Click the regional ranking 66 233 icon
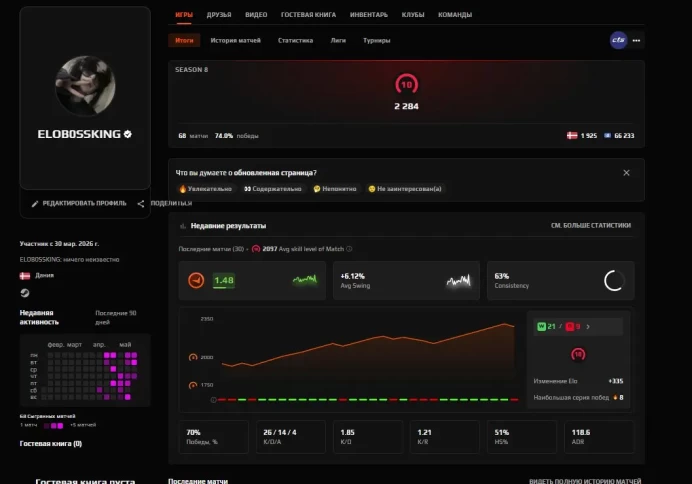692x484 pixels. tap(608, 135)
